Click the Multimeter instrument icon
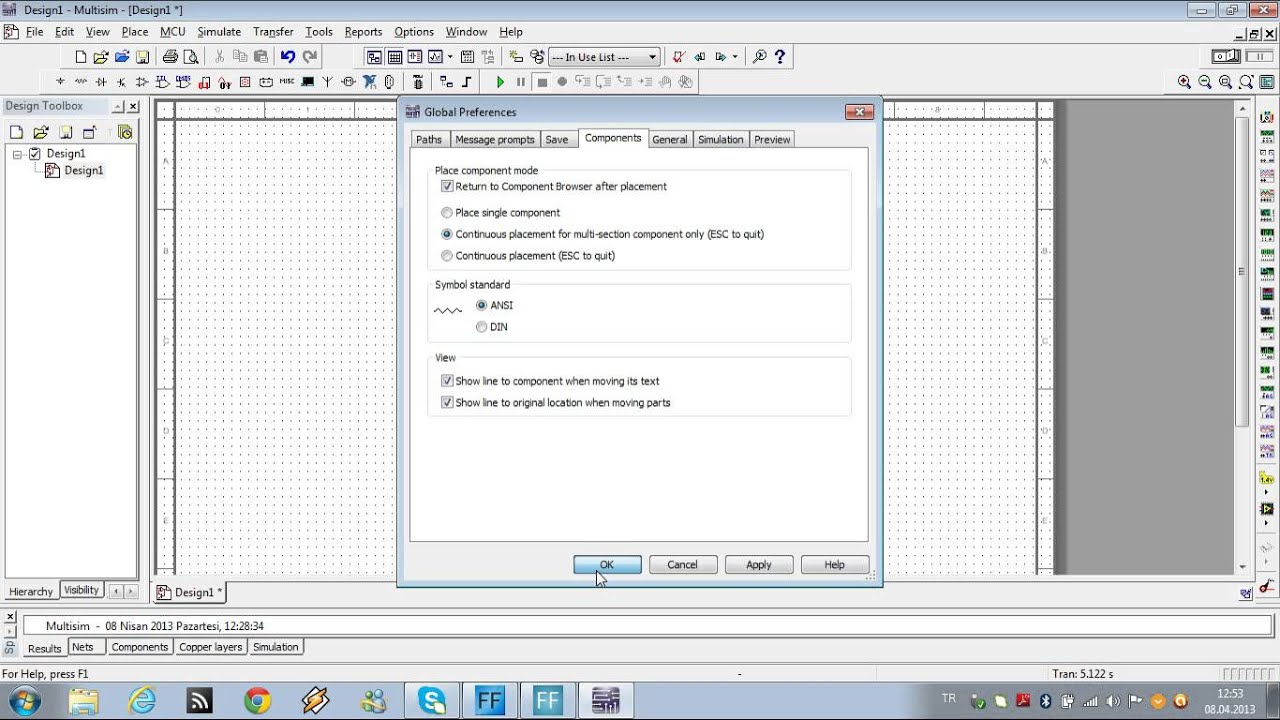 click(1267, 118)
